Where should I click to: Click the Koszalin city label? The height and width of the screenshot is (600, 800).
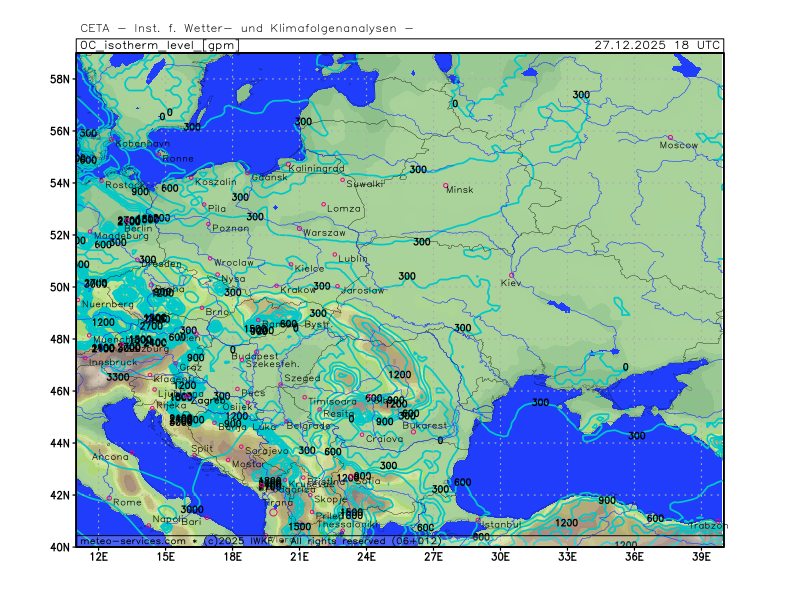pyautogui.click(x=216, y=182)
